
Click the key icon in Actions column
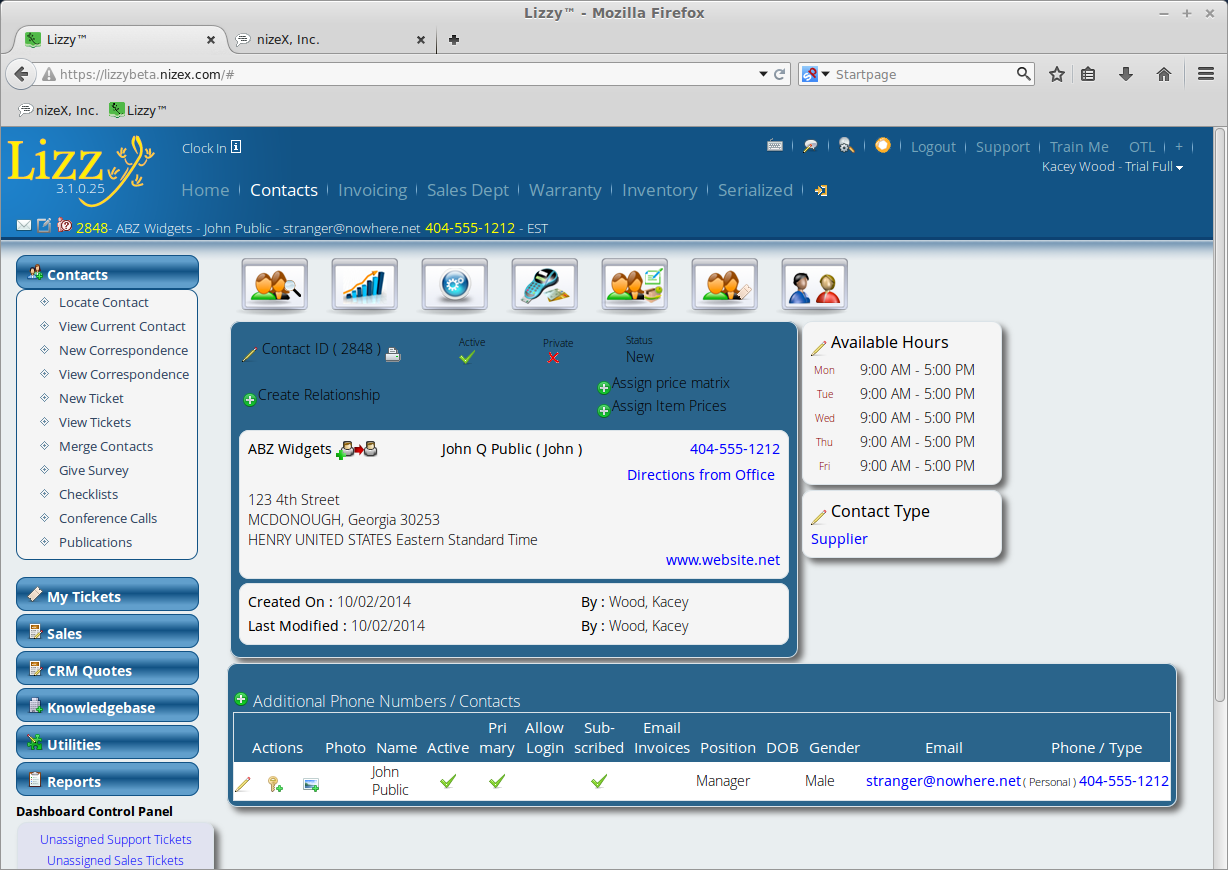pos(275,785)
